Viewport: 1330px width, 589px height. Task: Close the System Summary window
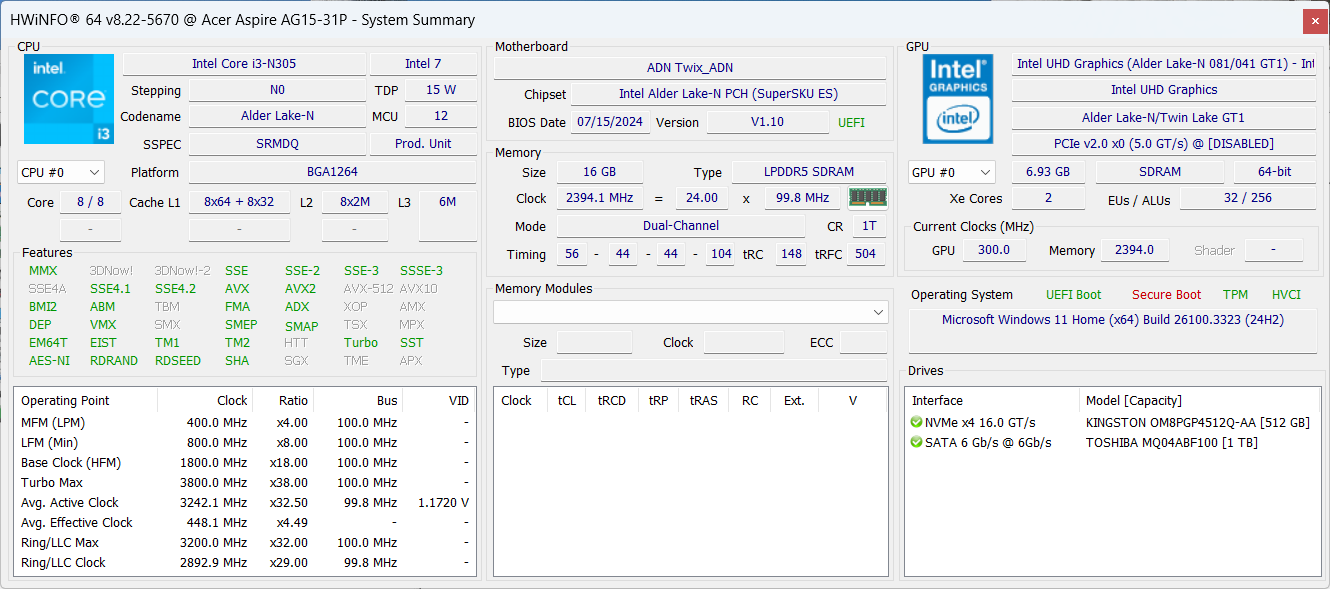(x=1316, y=20)
